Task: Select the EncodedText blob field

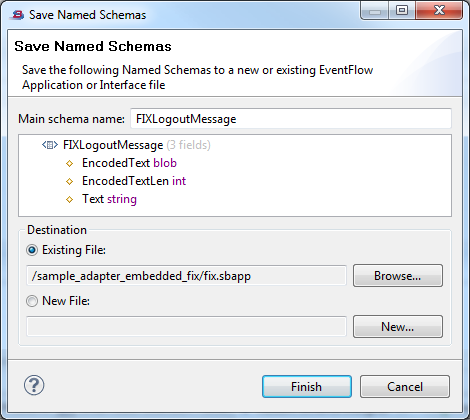Action: (x=129, y=163)
